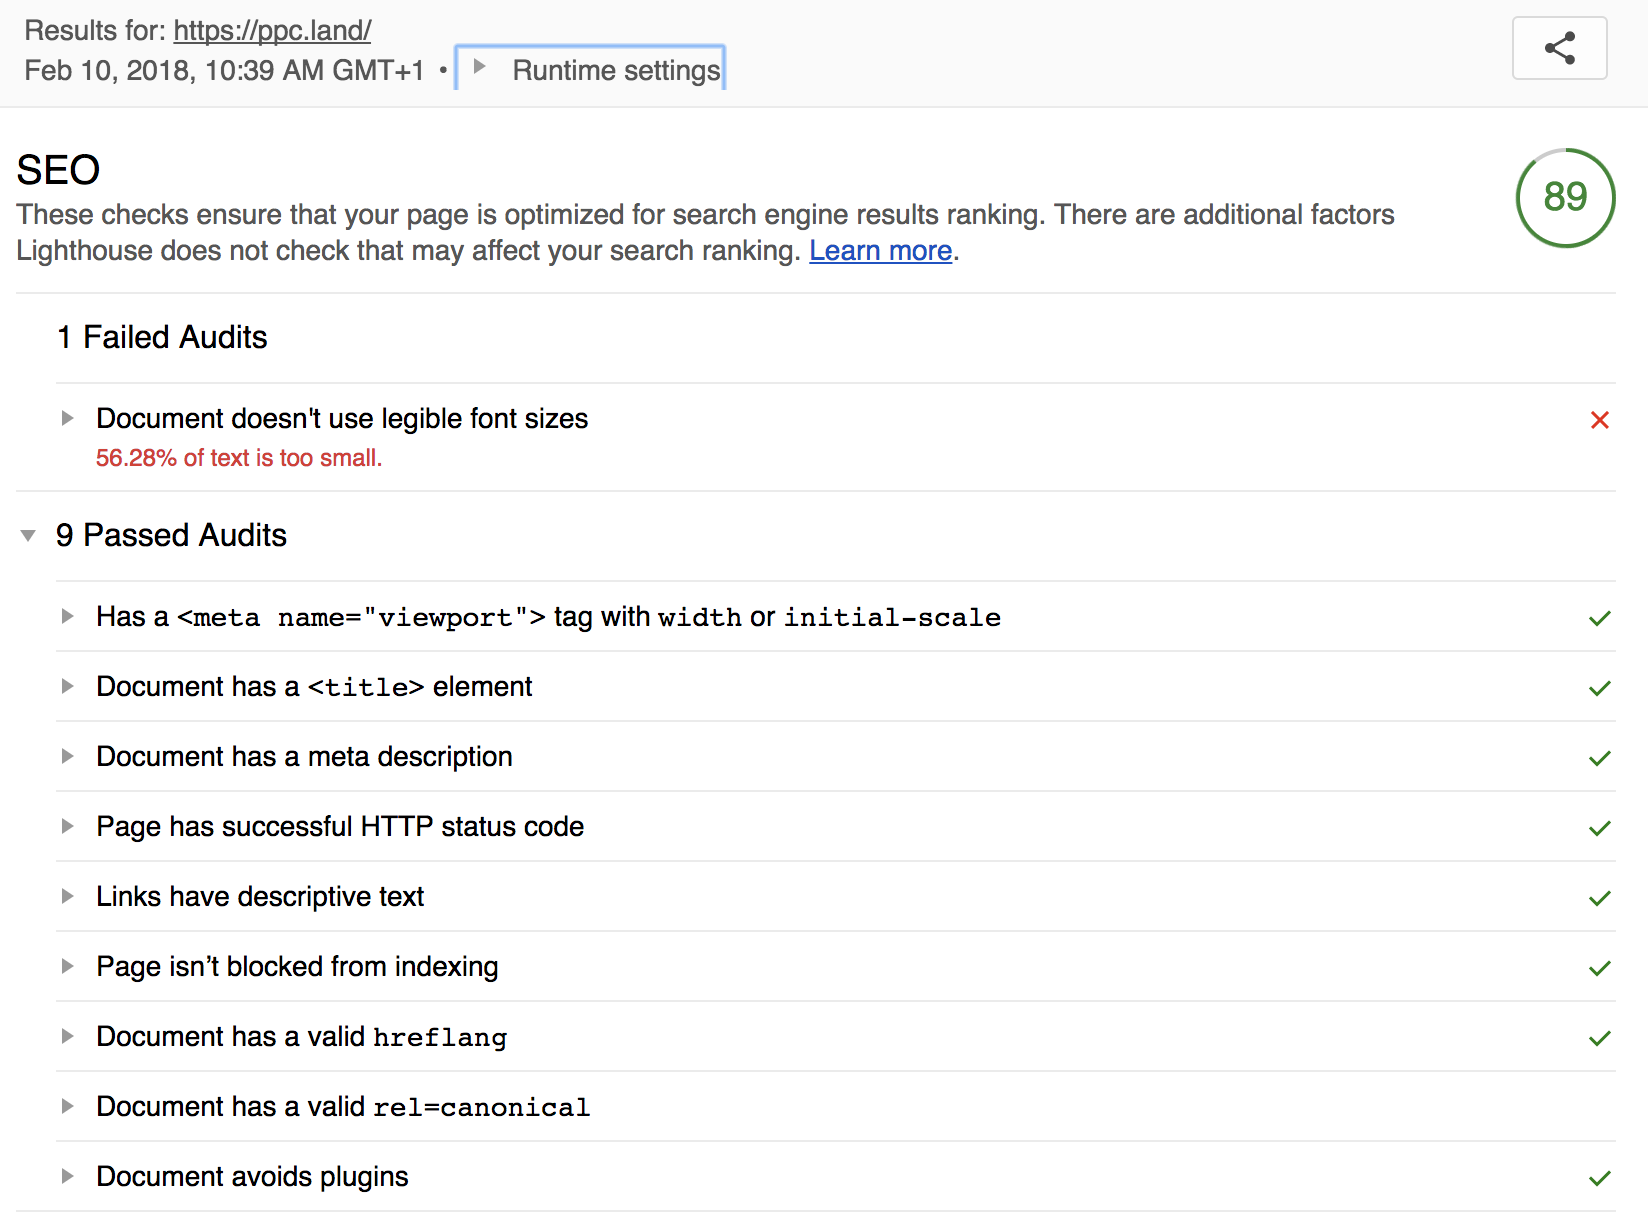Image resolution: width=1648 pixels, height=1224 pixels.
Task: Expand the Runtime settings disclosure
Action: (x=590, y=69)
